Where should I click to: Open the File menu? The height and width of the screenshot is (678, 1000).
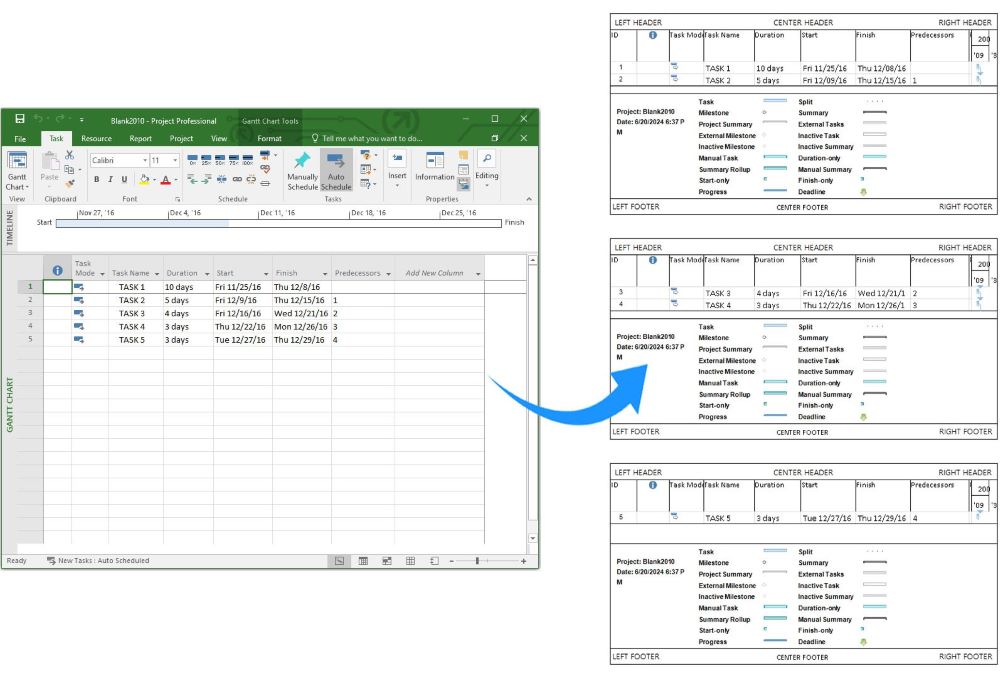click(20, 139)
